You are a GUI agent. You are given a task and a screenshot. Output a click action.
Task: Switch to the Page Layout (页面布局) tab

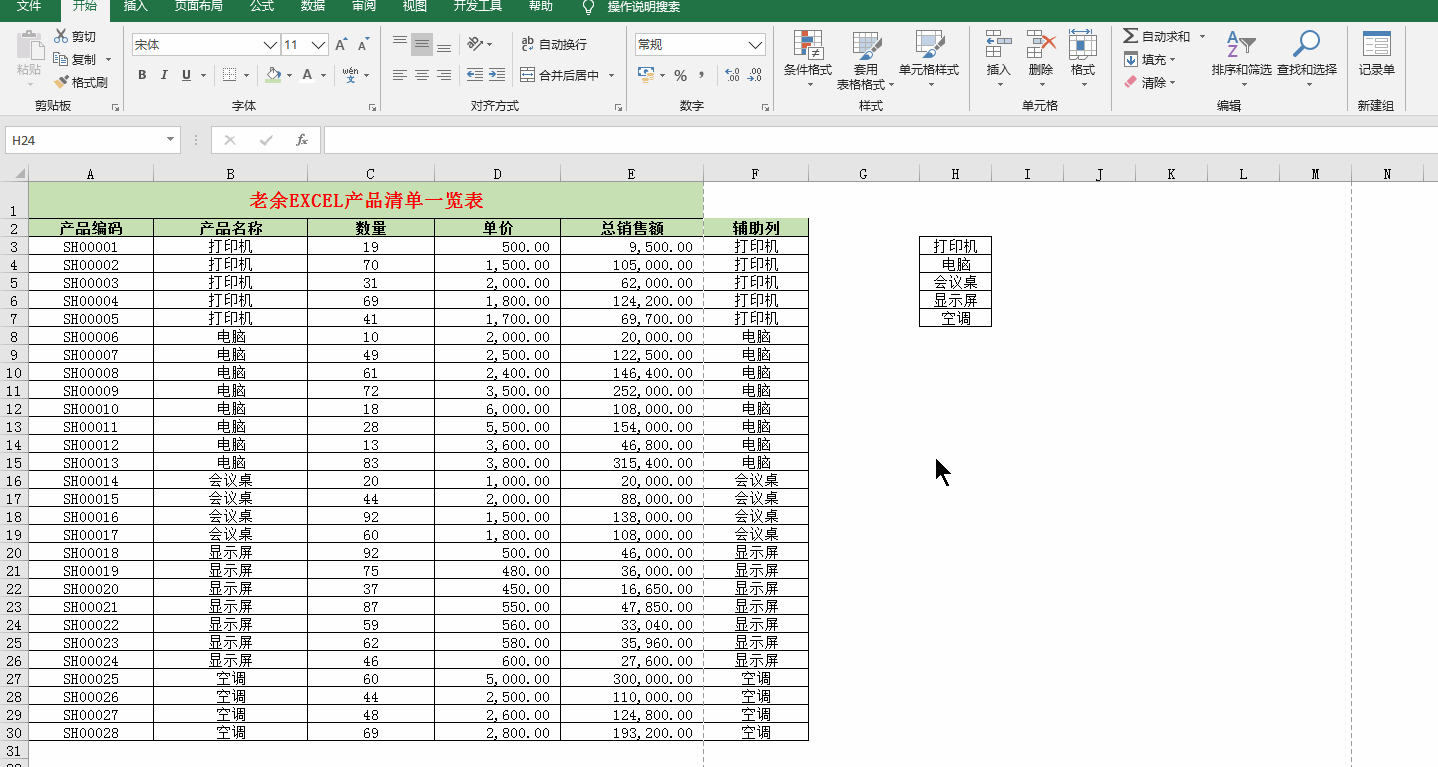[x=198, y=7]
